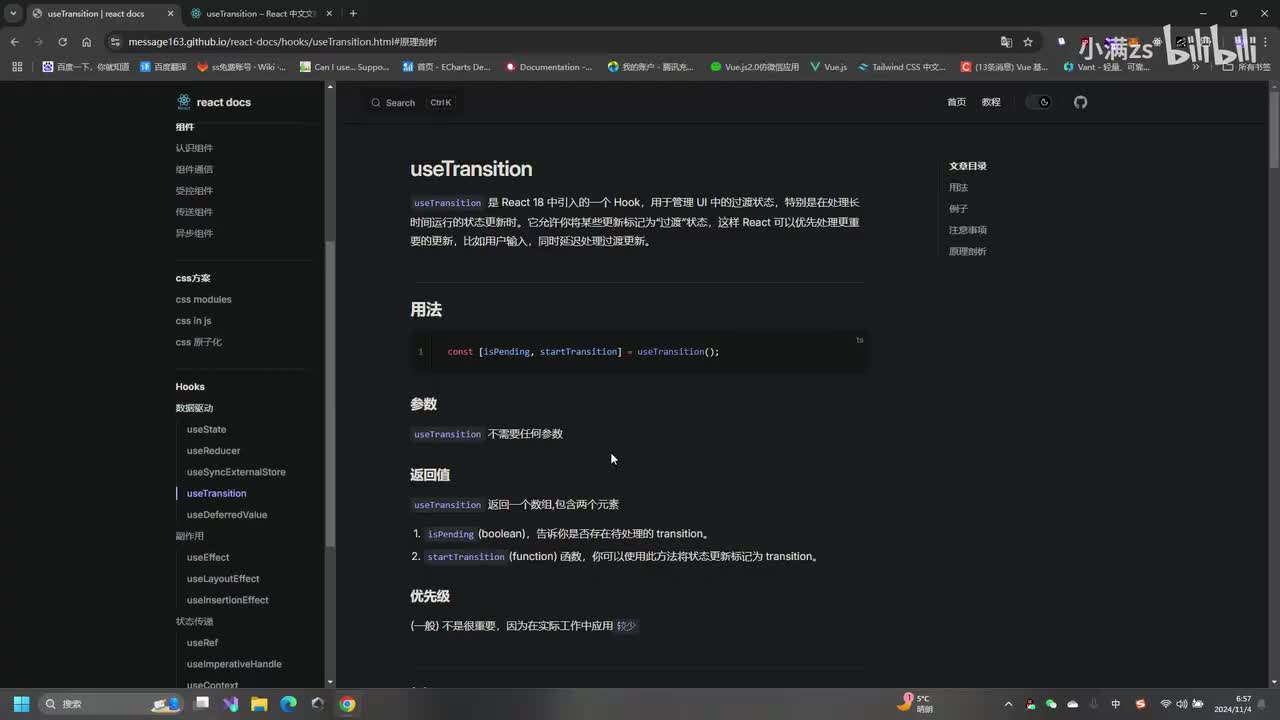Open 教程 in top navigation
1280x720 pixels.
[991, 102]
